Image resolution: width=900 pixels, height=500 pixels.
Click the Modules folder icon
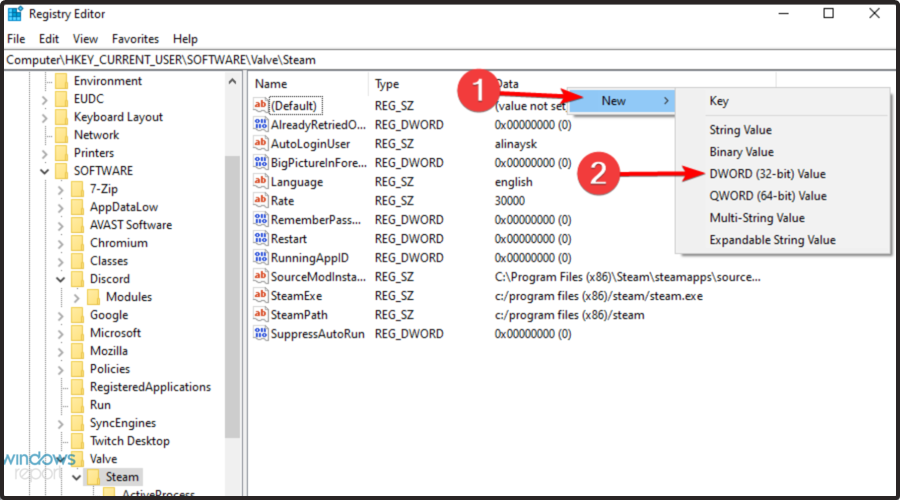(x=94, y=297)
